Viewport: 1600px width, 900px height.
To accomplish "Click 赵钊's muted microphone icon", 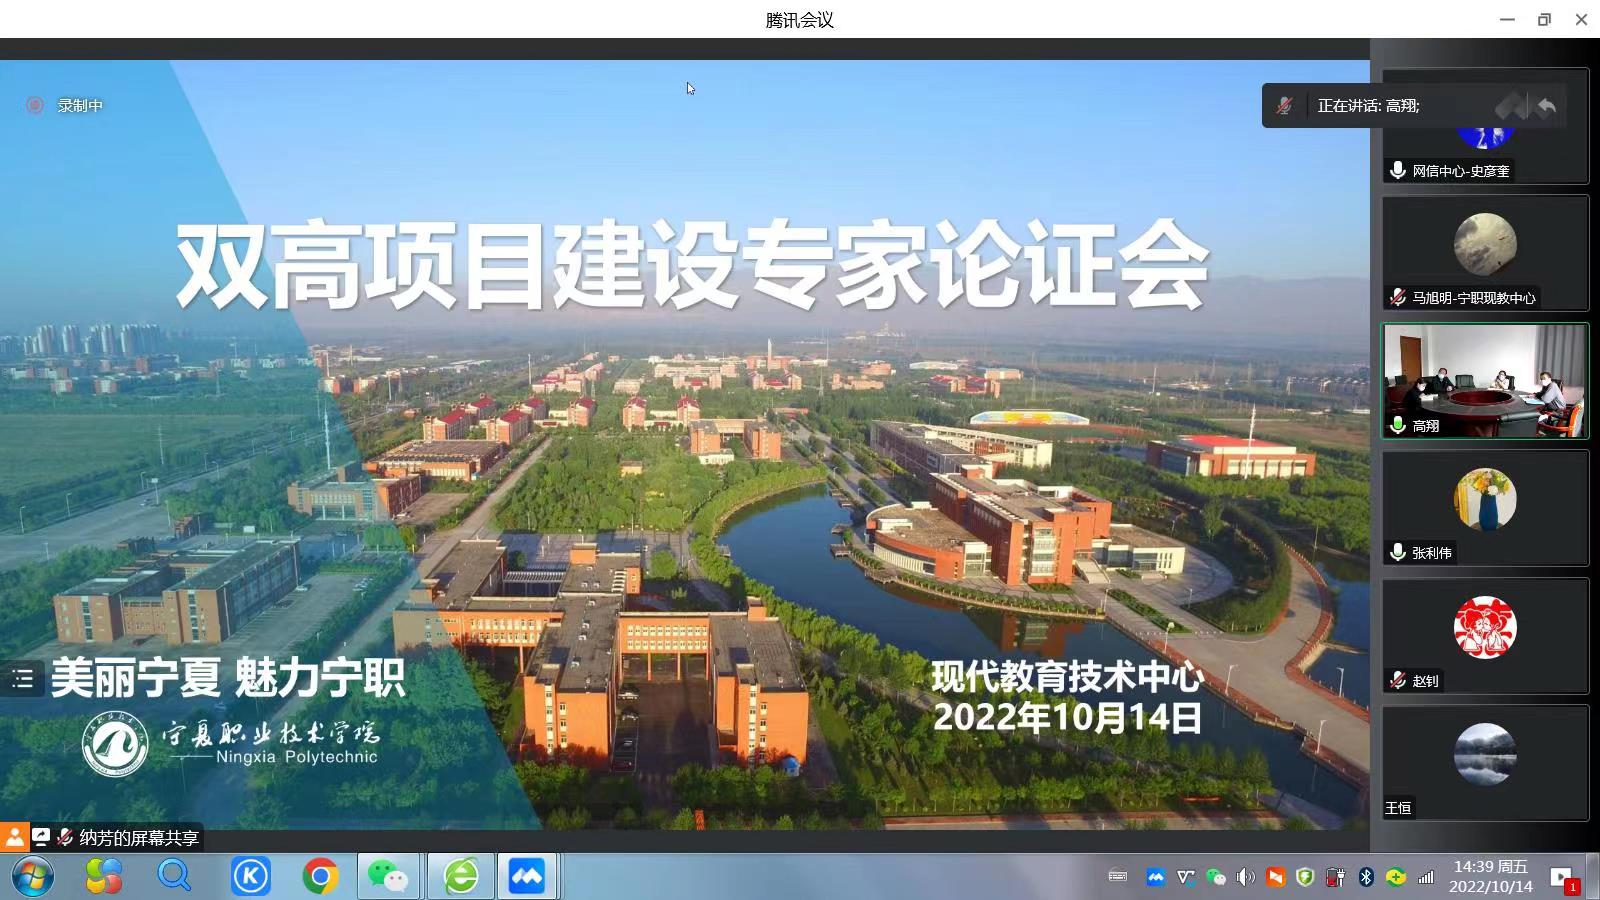I will pyautogui.click(x=1398, y=680).
